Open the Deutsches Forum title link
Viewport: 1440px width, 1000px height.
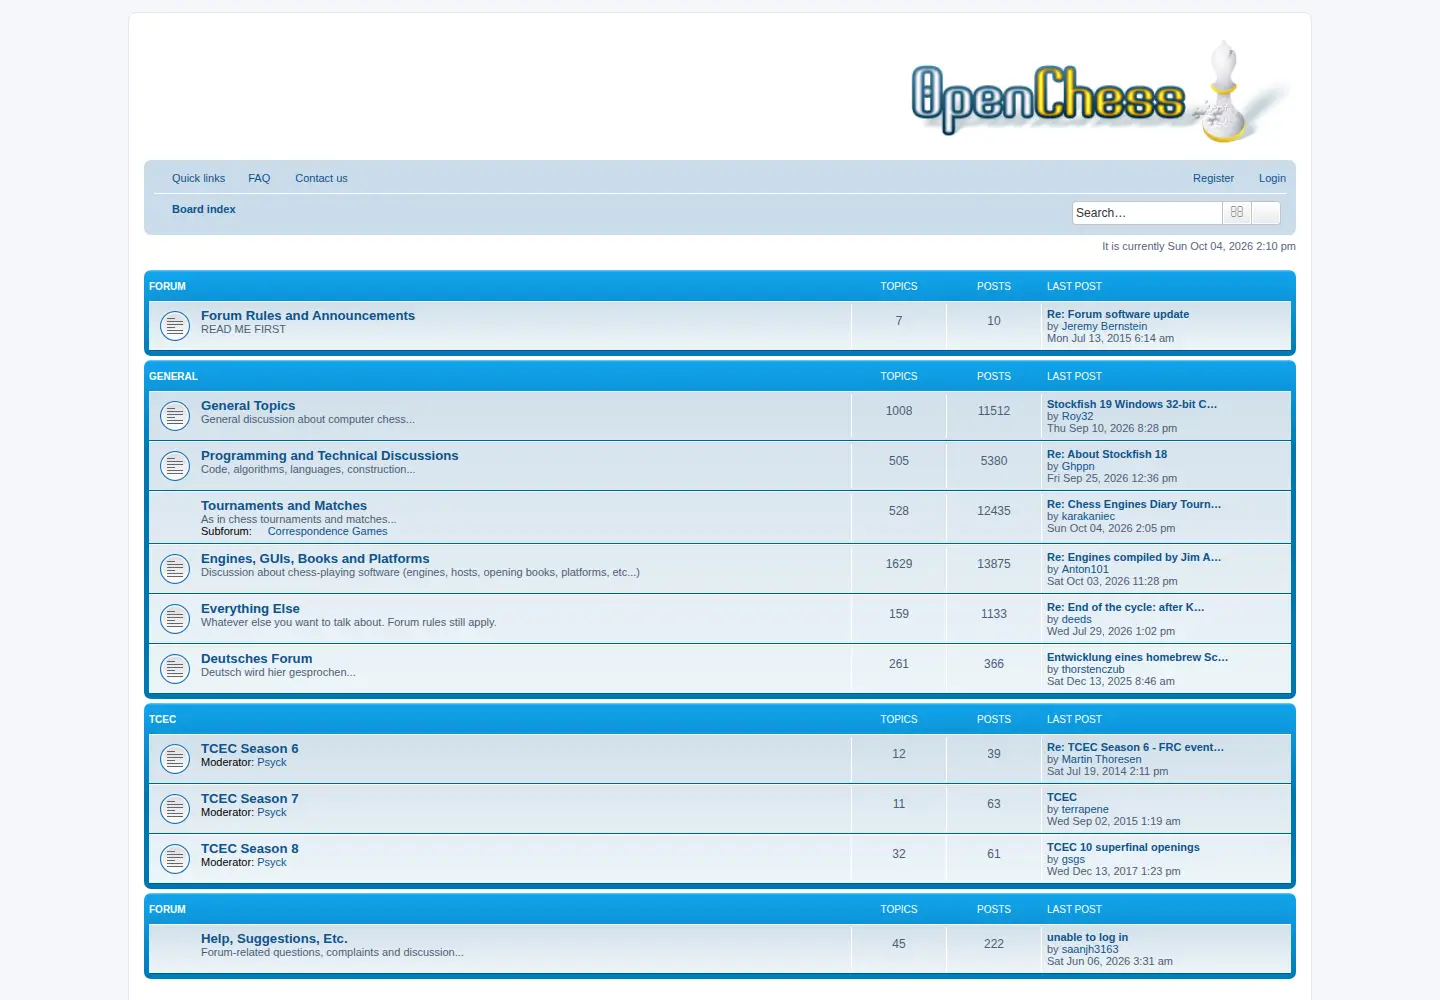[x=257, y=659]
